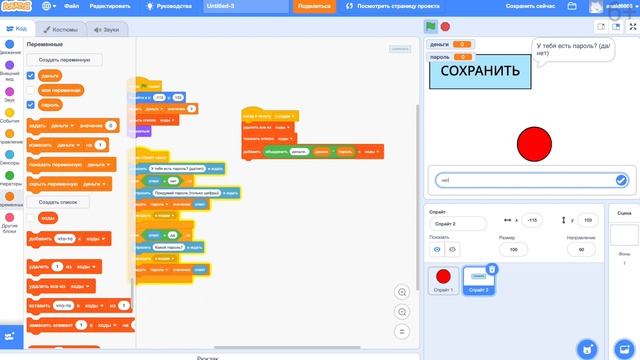Click Сохранить сейчас
This screenshot has height=360, width=640.
pyautogui.click(x=530, y=6)
